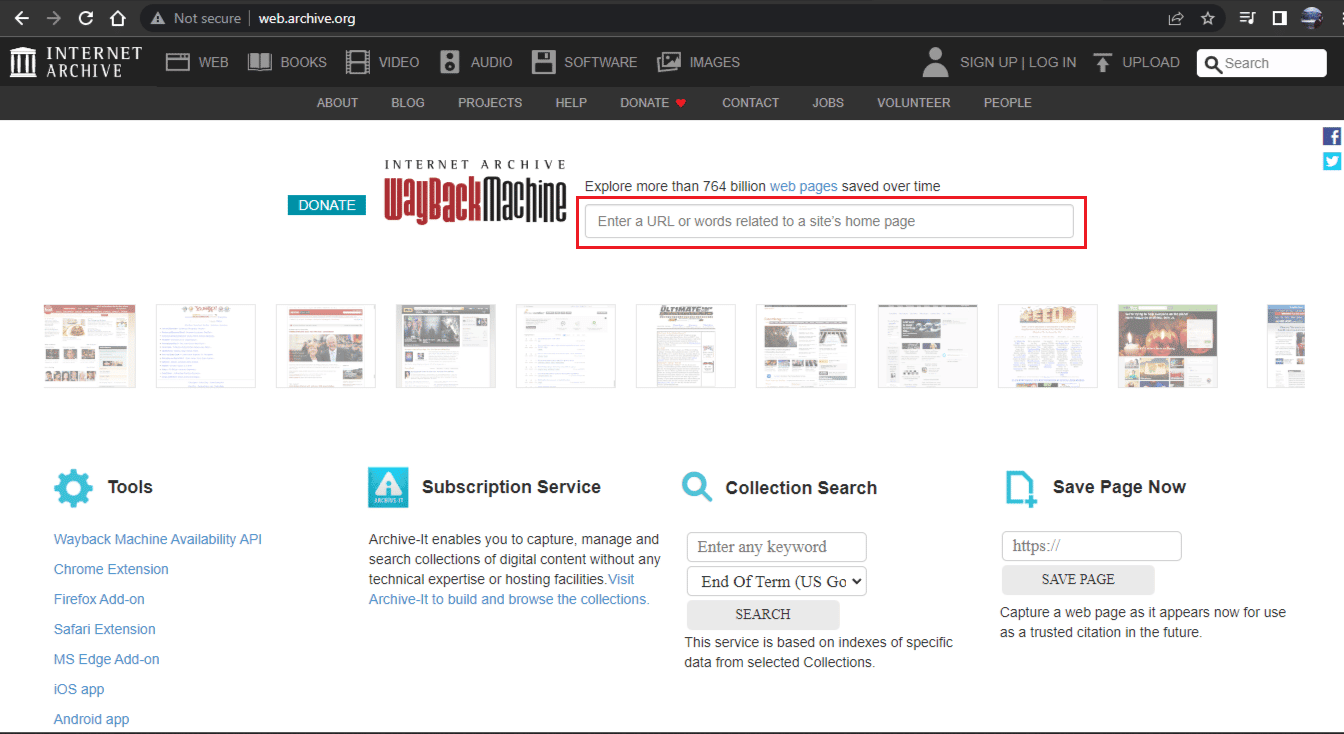Click the WEB text label in navigation
Image resolution: width=1344 pixels, height=734 pixels.
click(x=213, y=62)
